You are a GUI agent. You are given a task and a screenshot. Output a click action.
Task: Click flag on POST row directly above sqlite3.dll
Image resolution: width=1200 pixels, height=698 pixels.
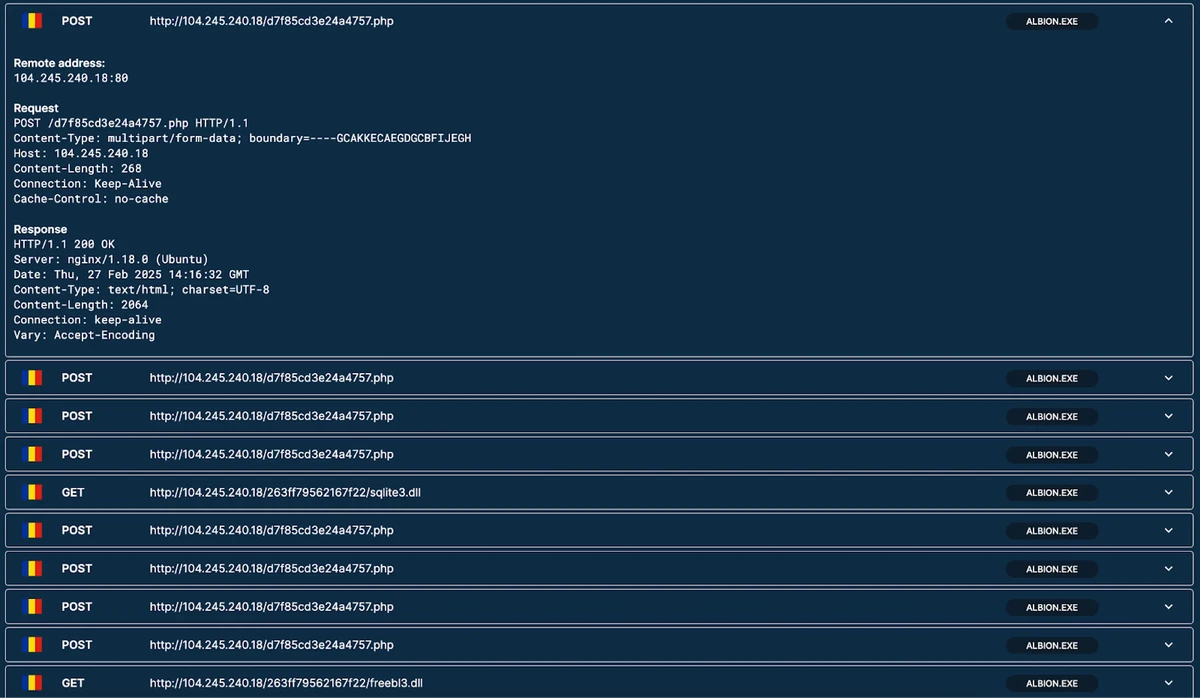pos(32,454)
